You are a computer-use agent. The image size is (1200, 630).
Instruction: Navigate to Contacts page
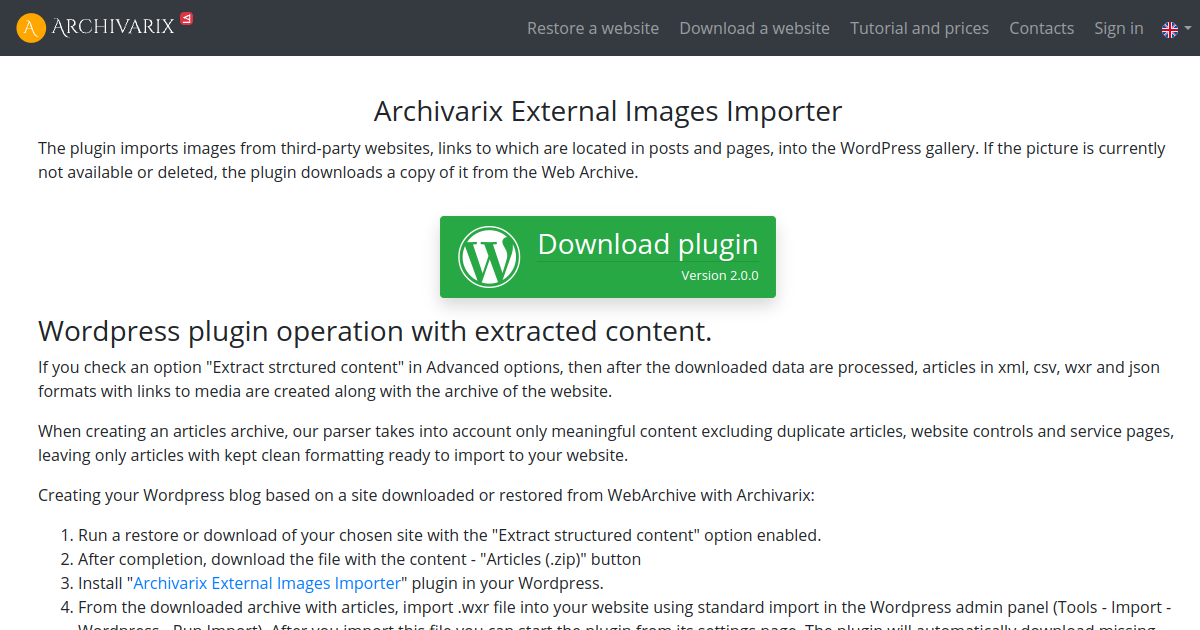pos(1041,28)
